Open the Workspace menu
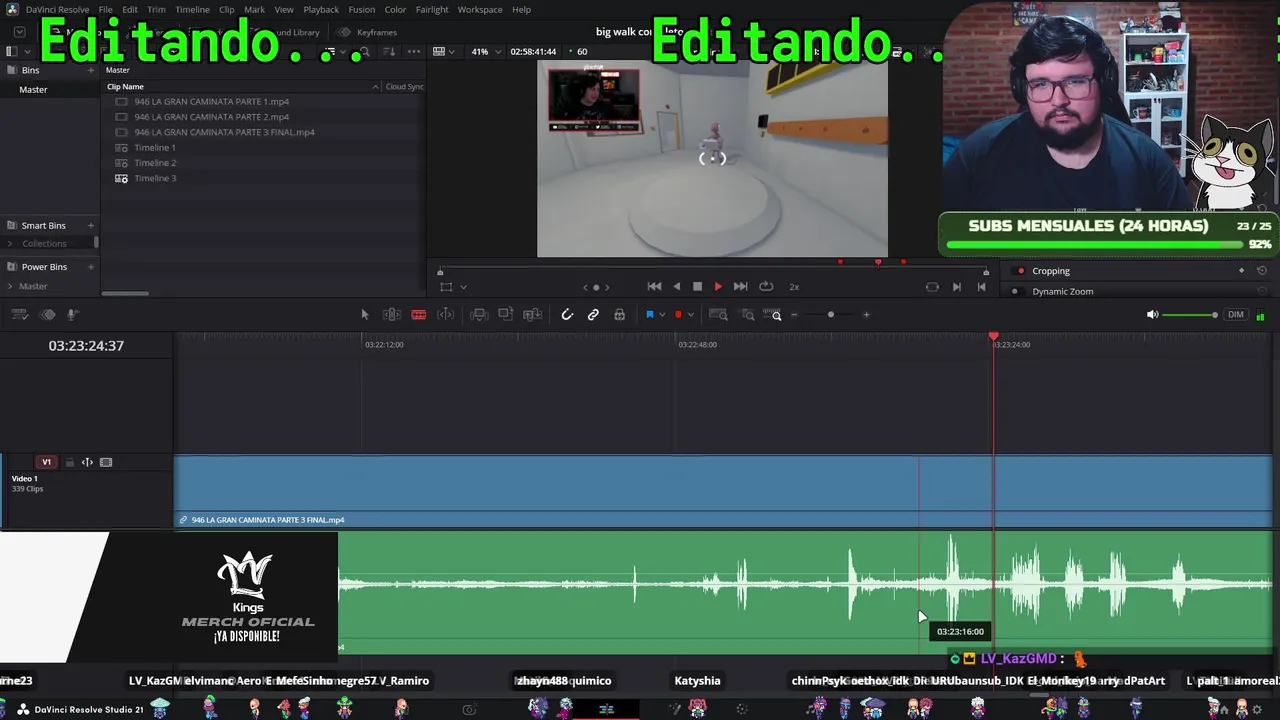The image size is (1280, 720). (480, 10)
